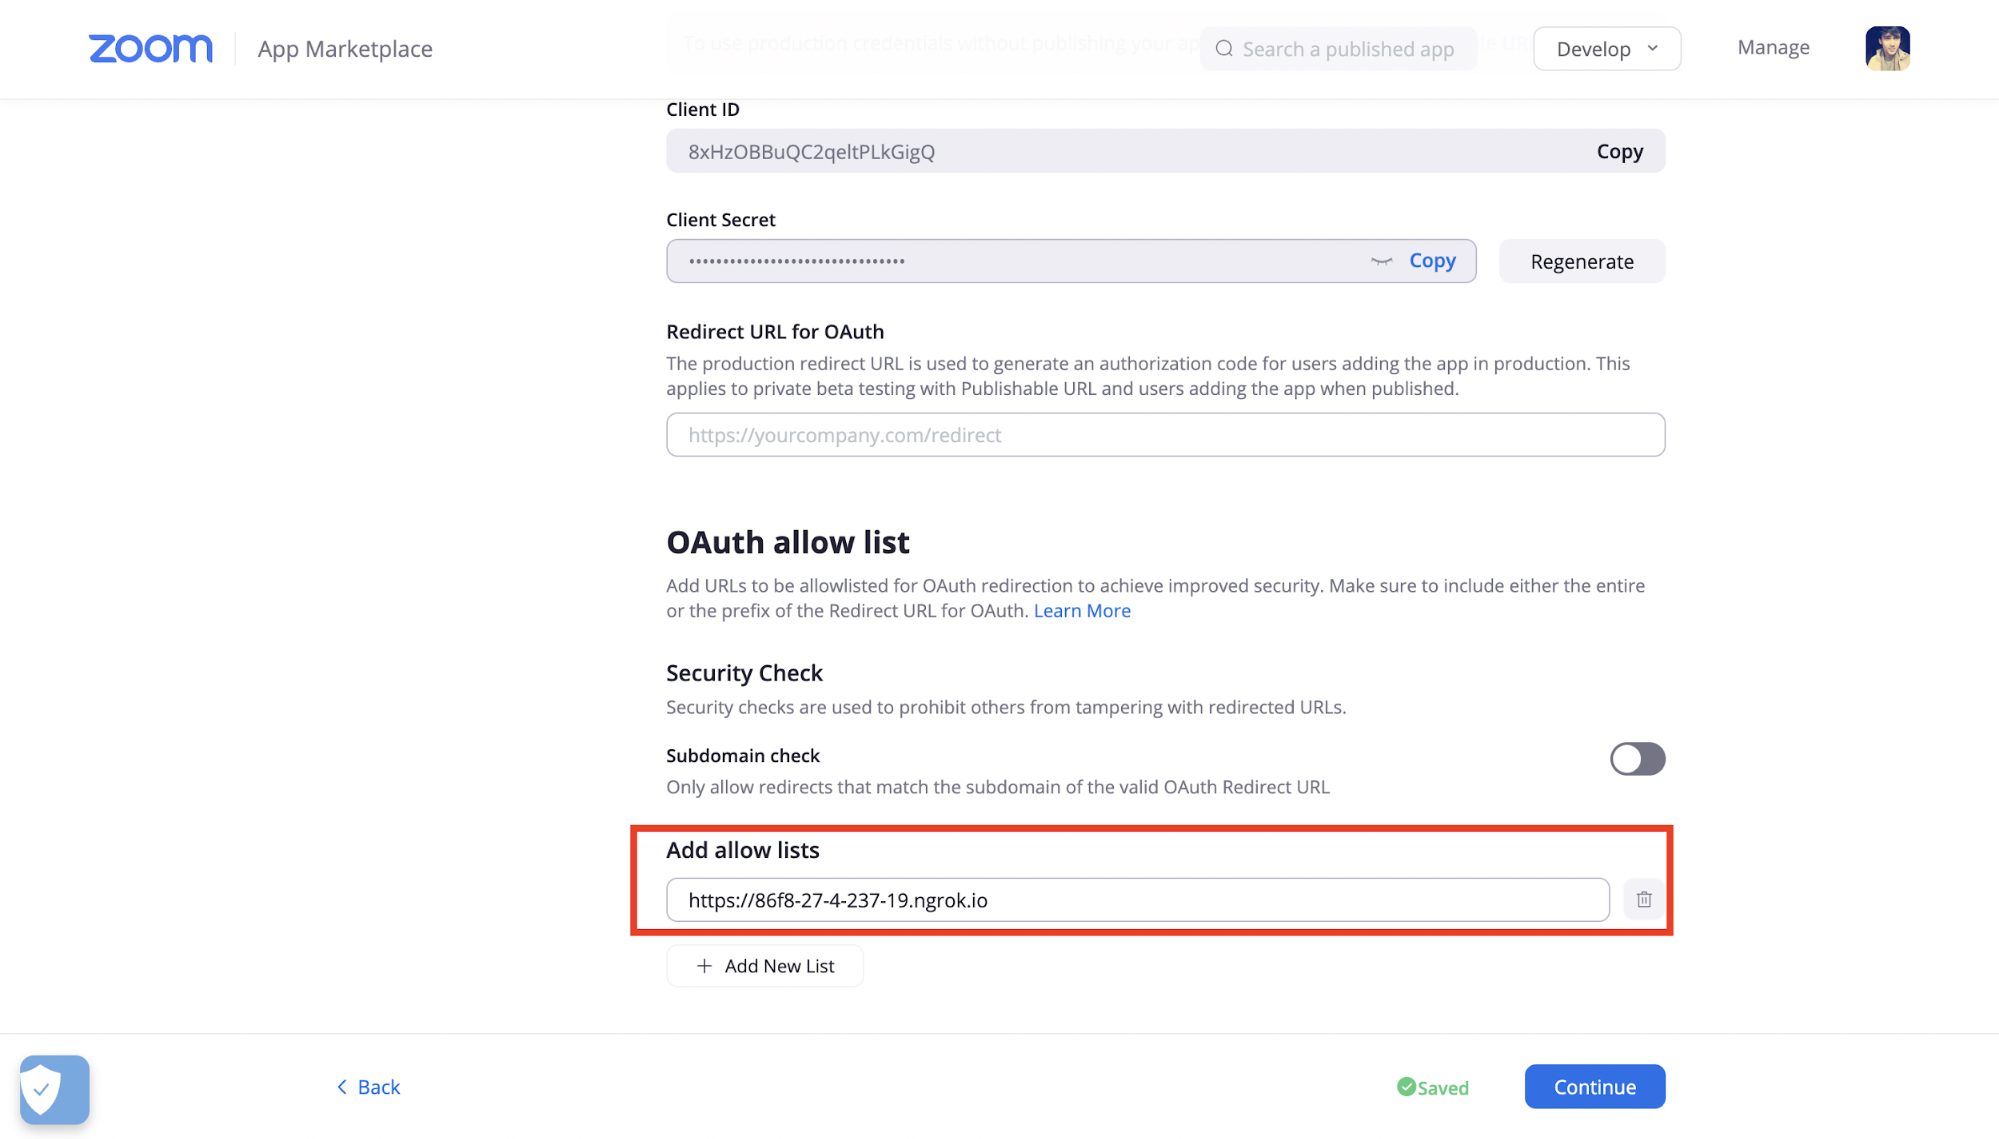Delete the ngrok allow list entry
Viewport: 1999px width, 1139px height.
point(1643,899)
